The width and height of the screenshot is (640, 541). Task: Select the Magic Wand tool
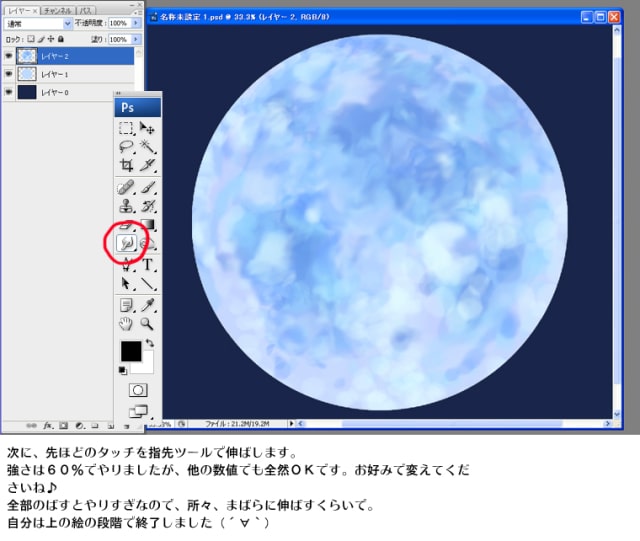(x=147, y=146)
